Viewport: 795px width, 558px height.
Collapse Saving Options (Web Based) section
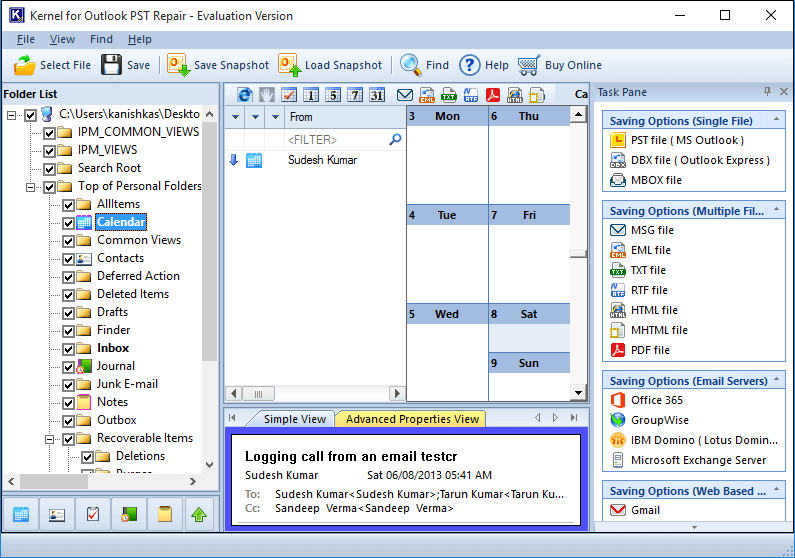pos(776,490)
